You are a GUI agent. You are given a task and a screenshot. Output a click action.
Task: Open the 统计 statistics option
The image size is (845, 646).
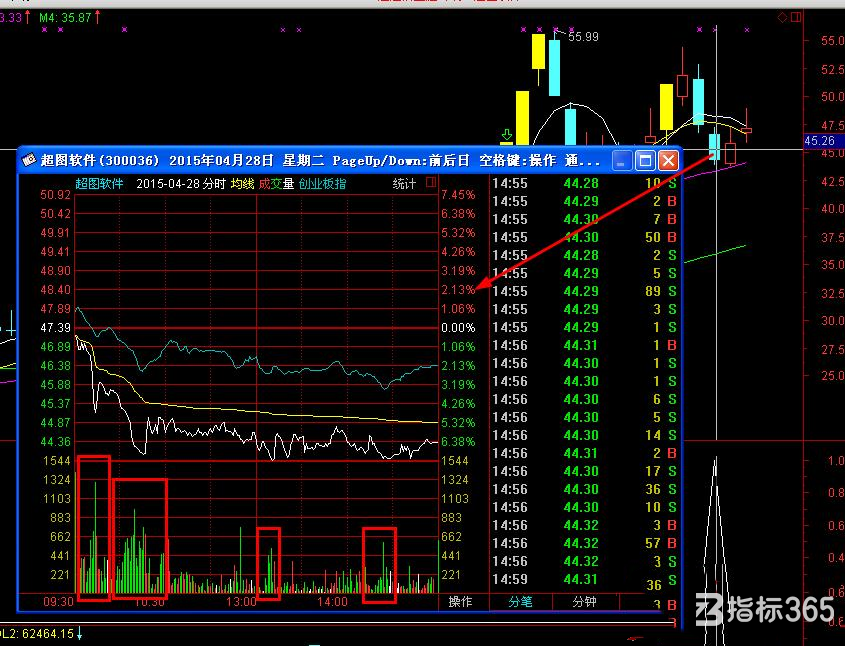pyautogui.click(x=404, y=184)
